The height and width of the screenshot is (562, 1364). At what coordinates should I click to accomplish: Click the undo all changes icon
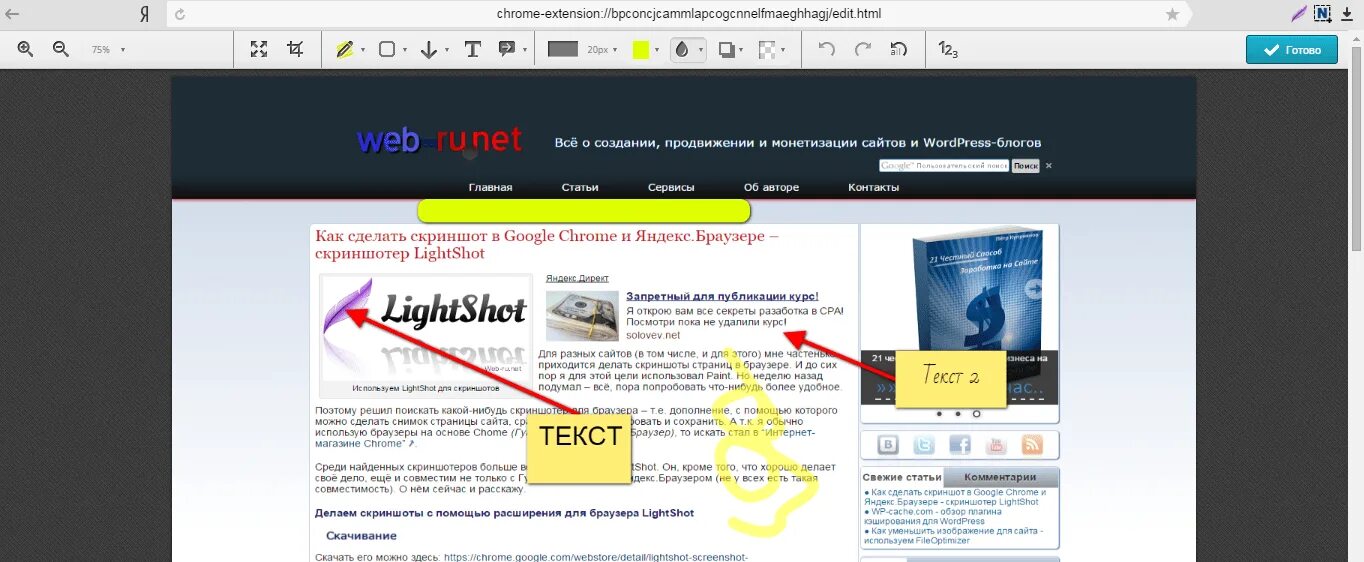898,49
